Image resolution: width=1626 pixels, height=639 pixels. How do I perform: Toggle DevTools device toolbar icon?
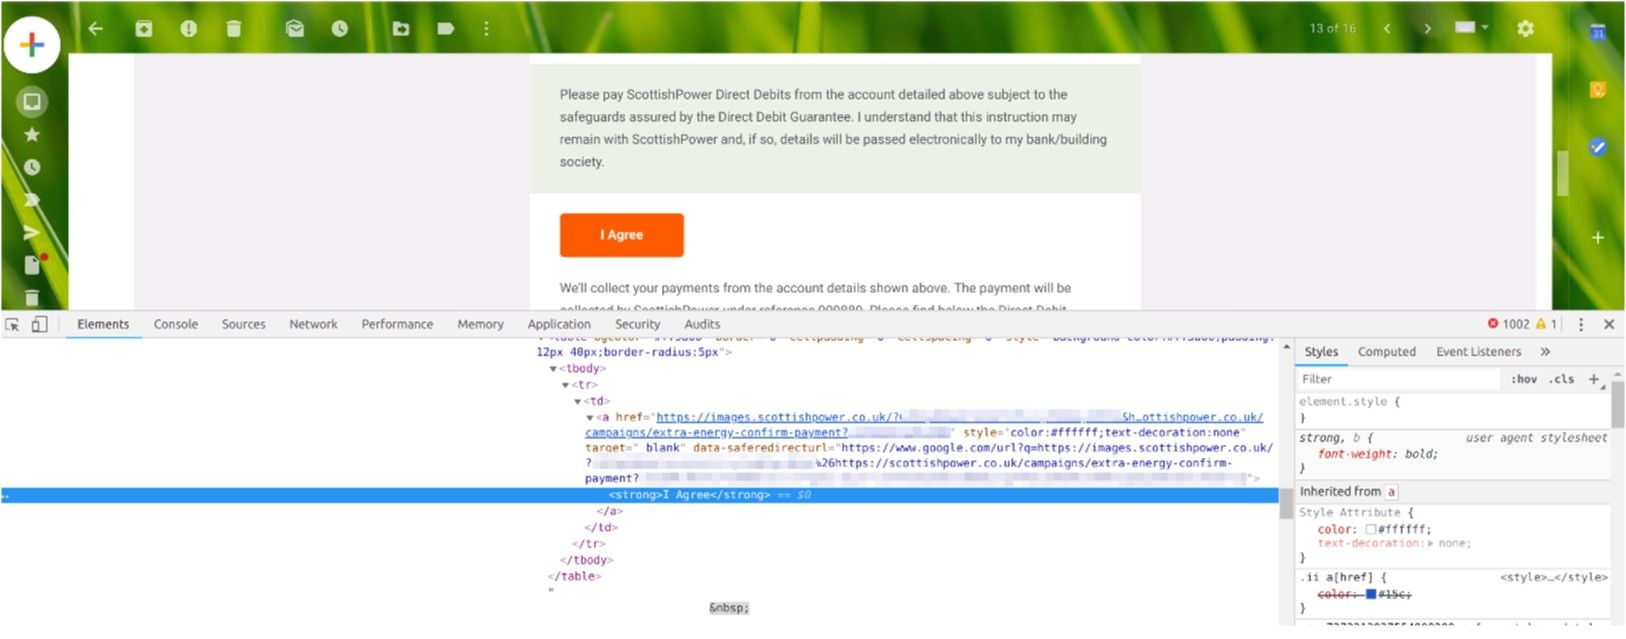[39, 325]
